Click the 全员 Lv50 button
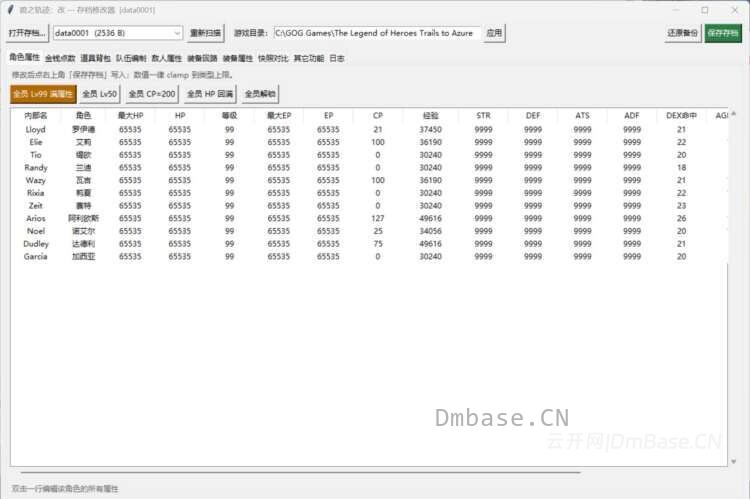 (x=99, y=94)
